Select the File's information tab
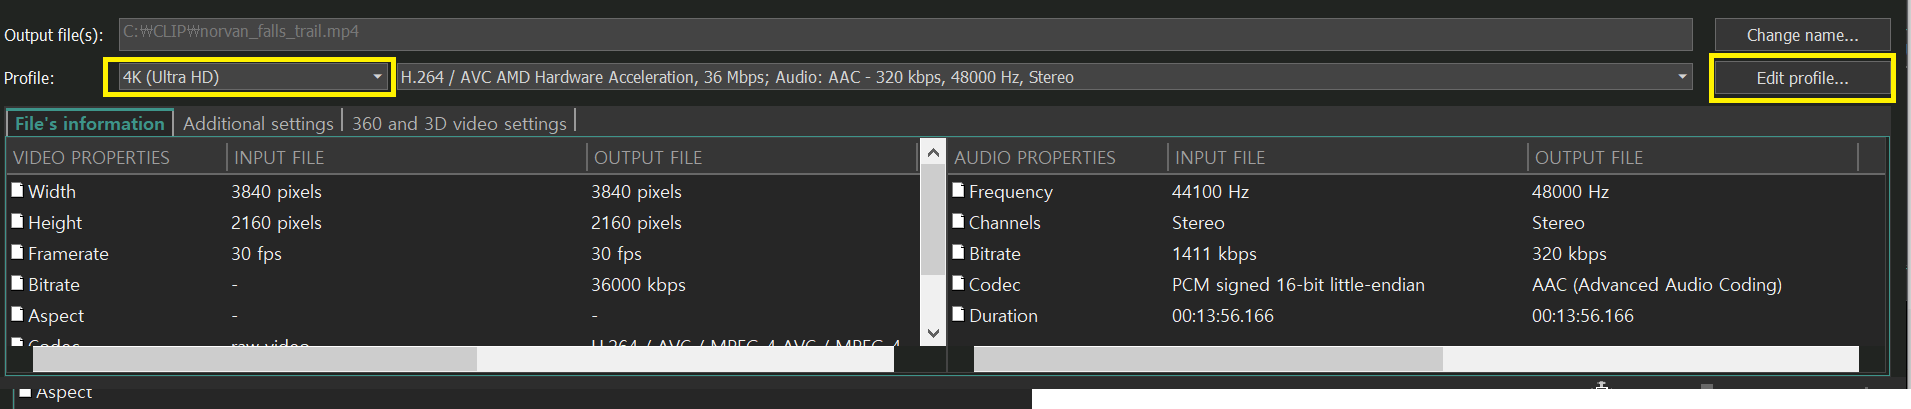Viewport: 1911px width, 409px height. click(x=89, y=123)
